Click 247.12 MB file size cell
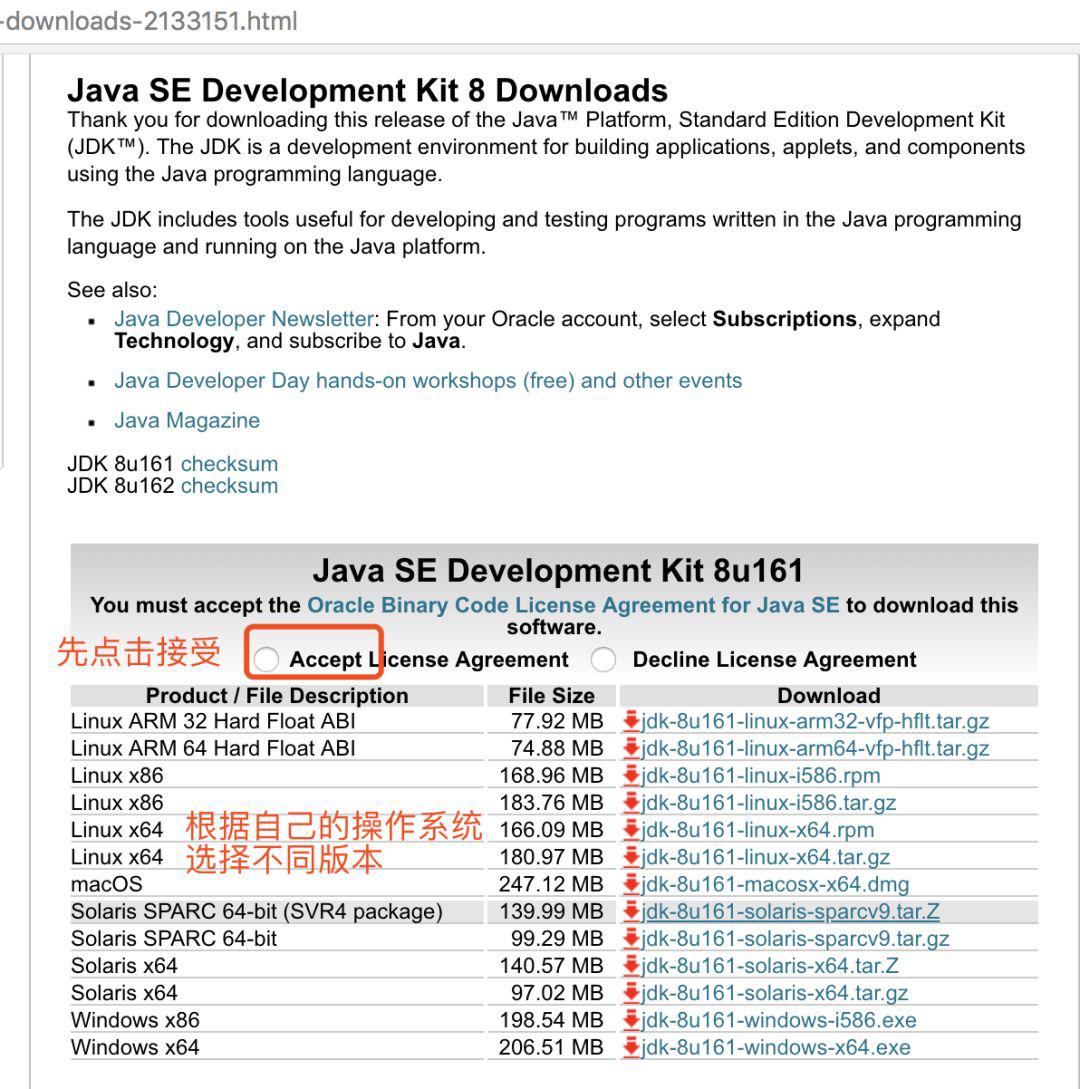 point(551,883)
